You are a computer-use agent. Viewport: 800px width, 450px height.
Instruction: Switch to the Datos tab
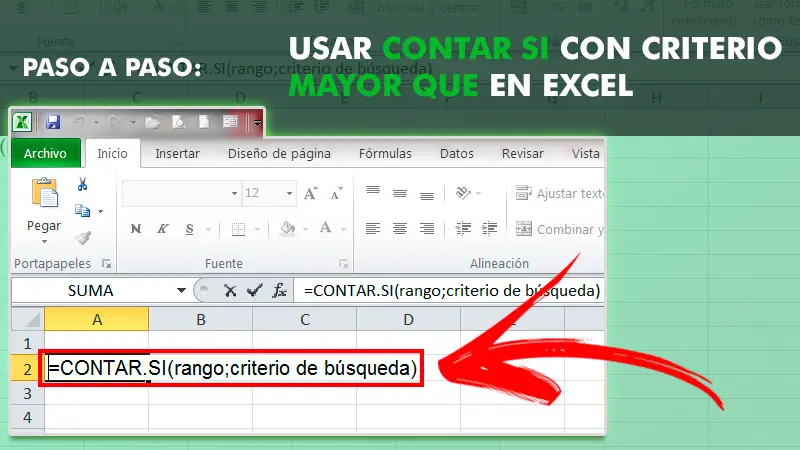pyautogui.click(x=457, y=153)
